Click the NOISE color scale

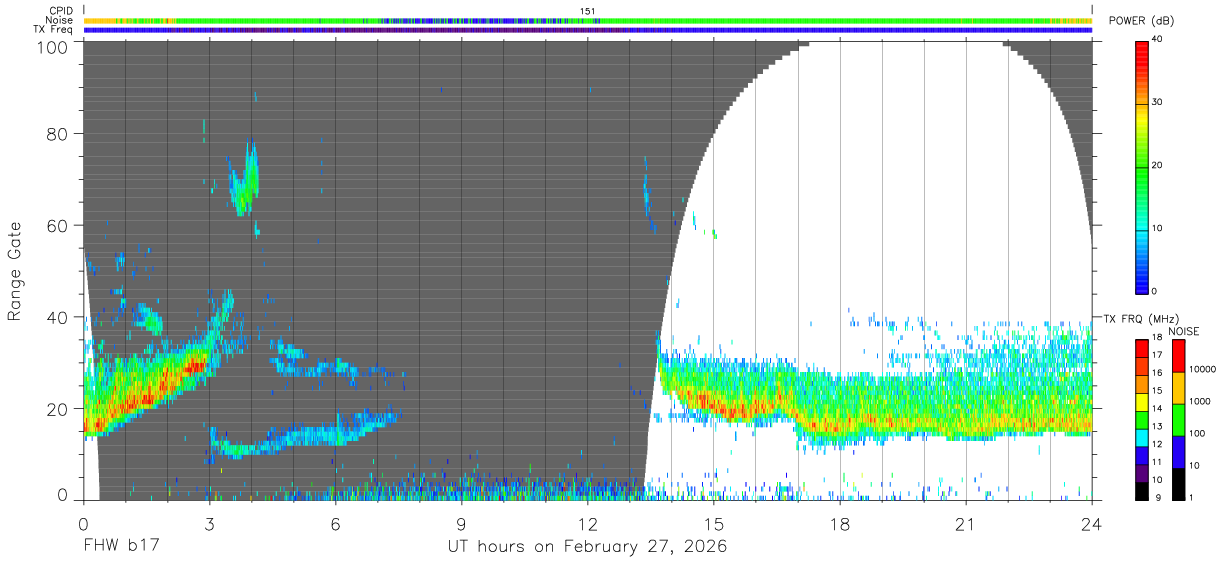(1179, 419)
